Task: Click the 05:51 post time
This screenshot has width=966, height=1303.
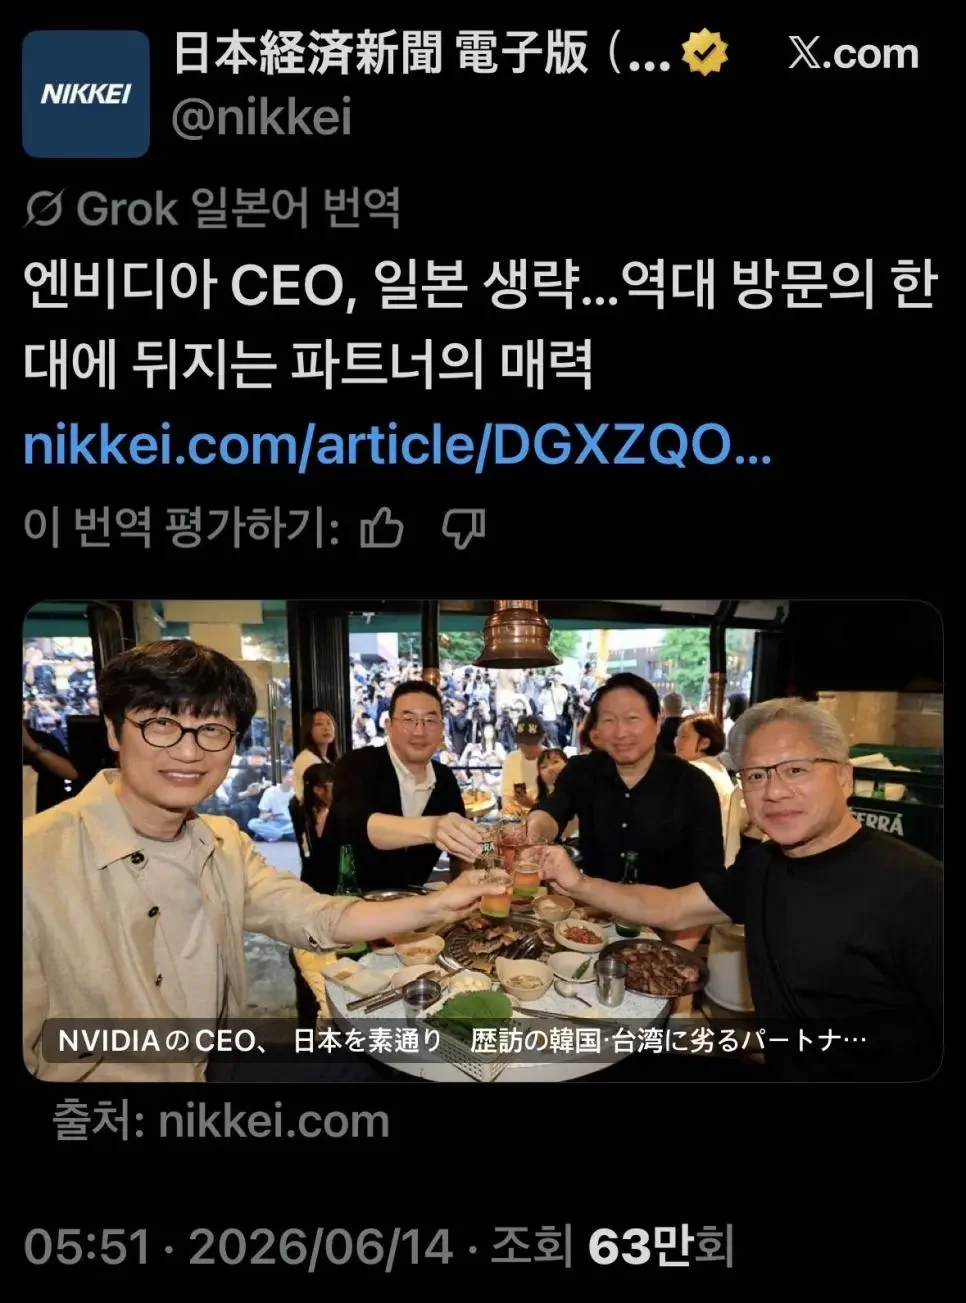Action: 87,1247
